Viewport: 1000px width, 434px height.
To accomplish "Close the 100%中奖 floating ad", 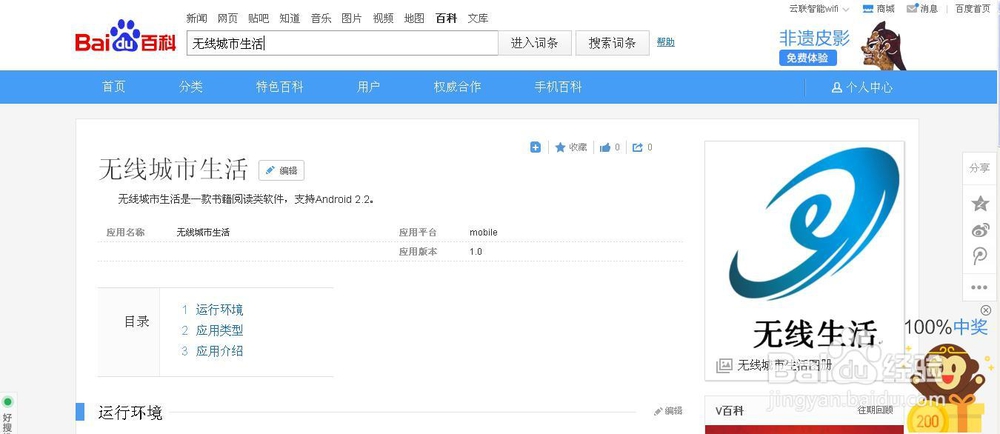I will coord(985,310).
